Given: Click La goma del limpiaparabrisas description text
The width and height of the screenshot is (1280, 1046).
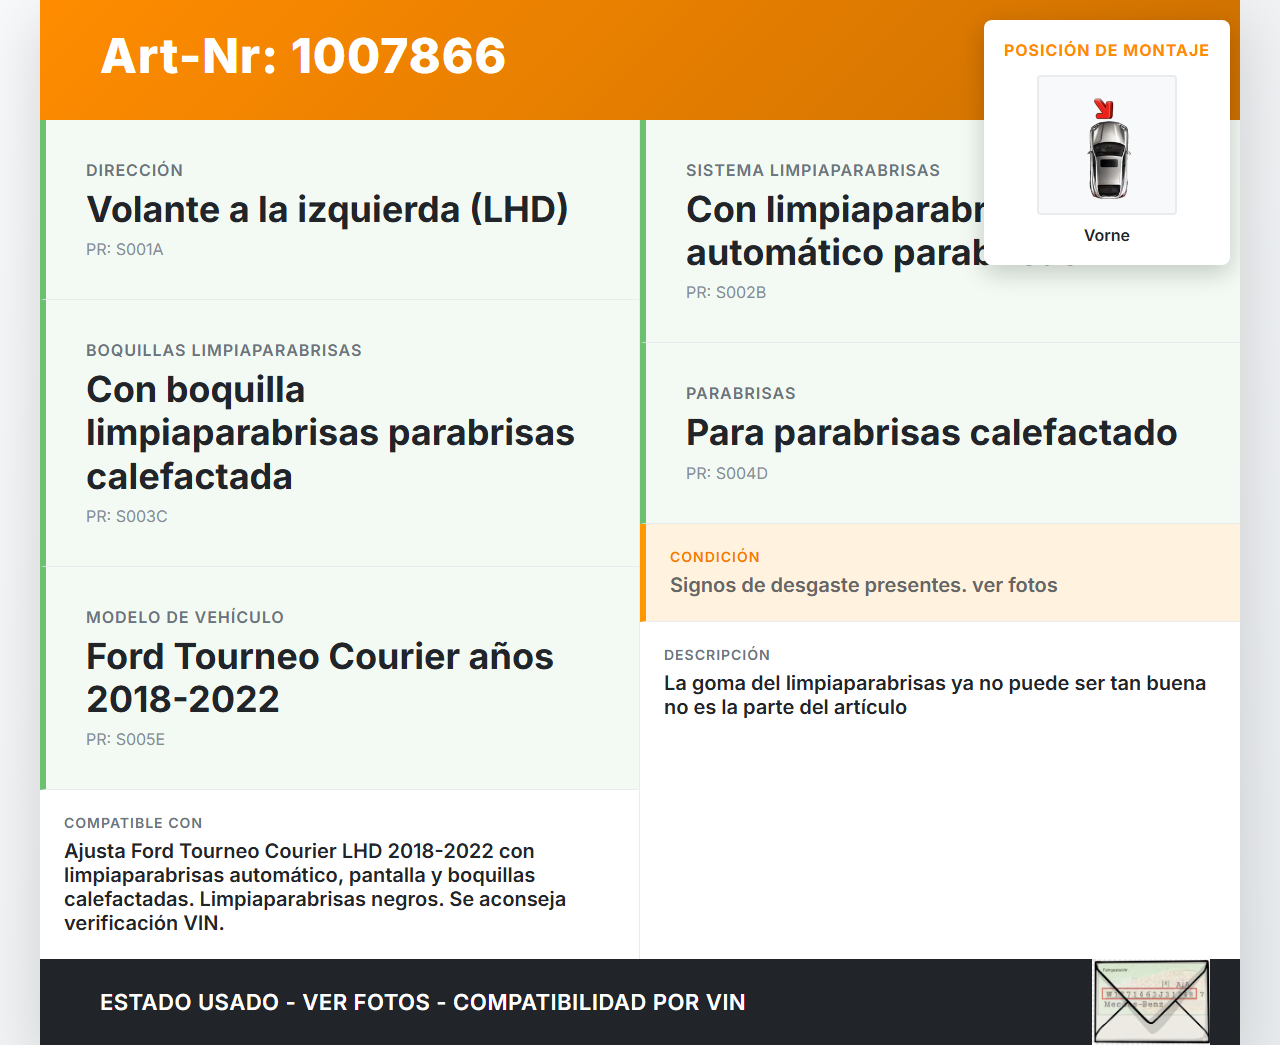Looking at the screenshot, I should click(935, 695).
